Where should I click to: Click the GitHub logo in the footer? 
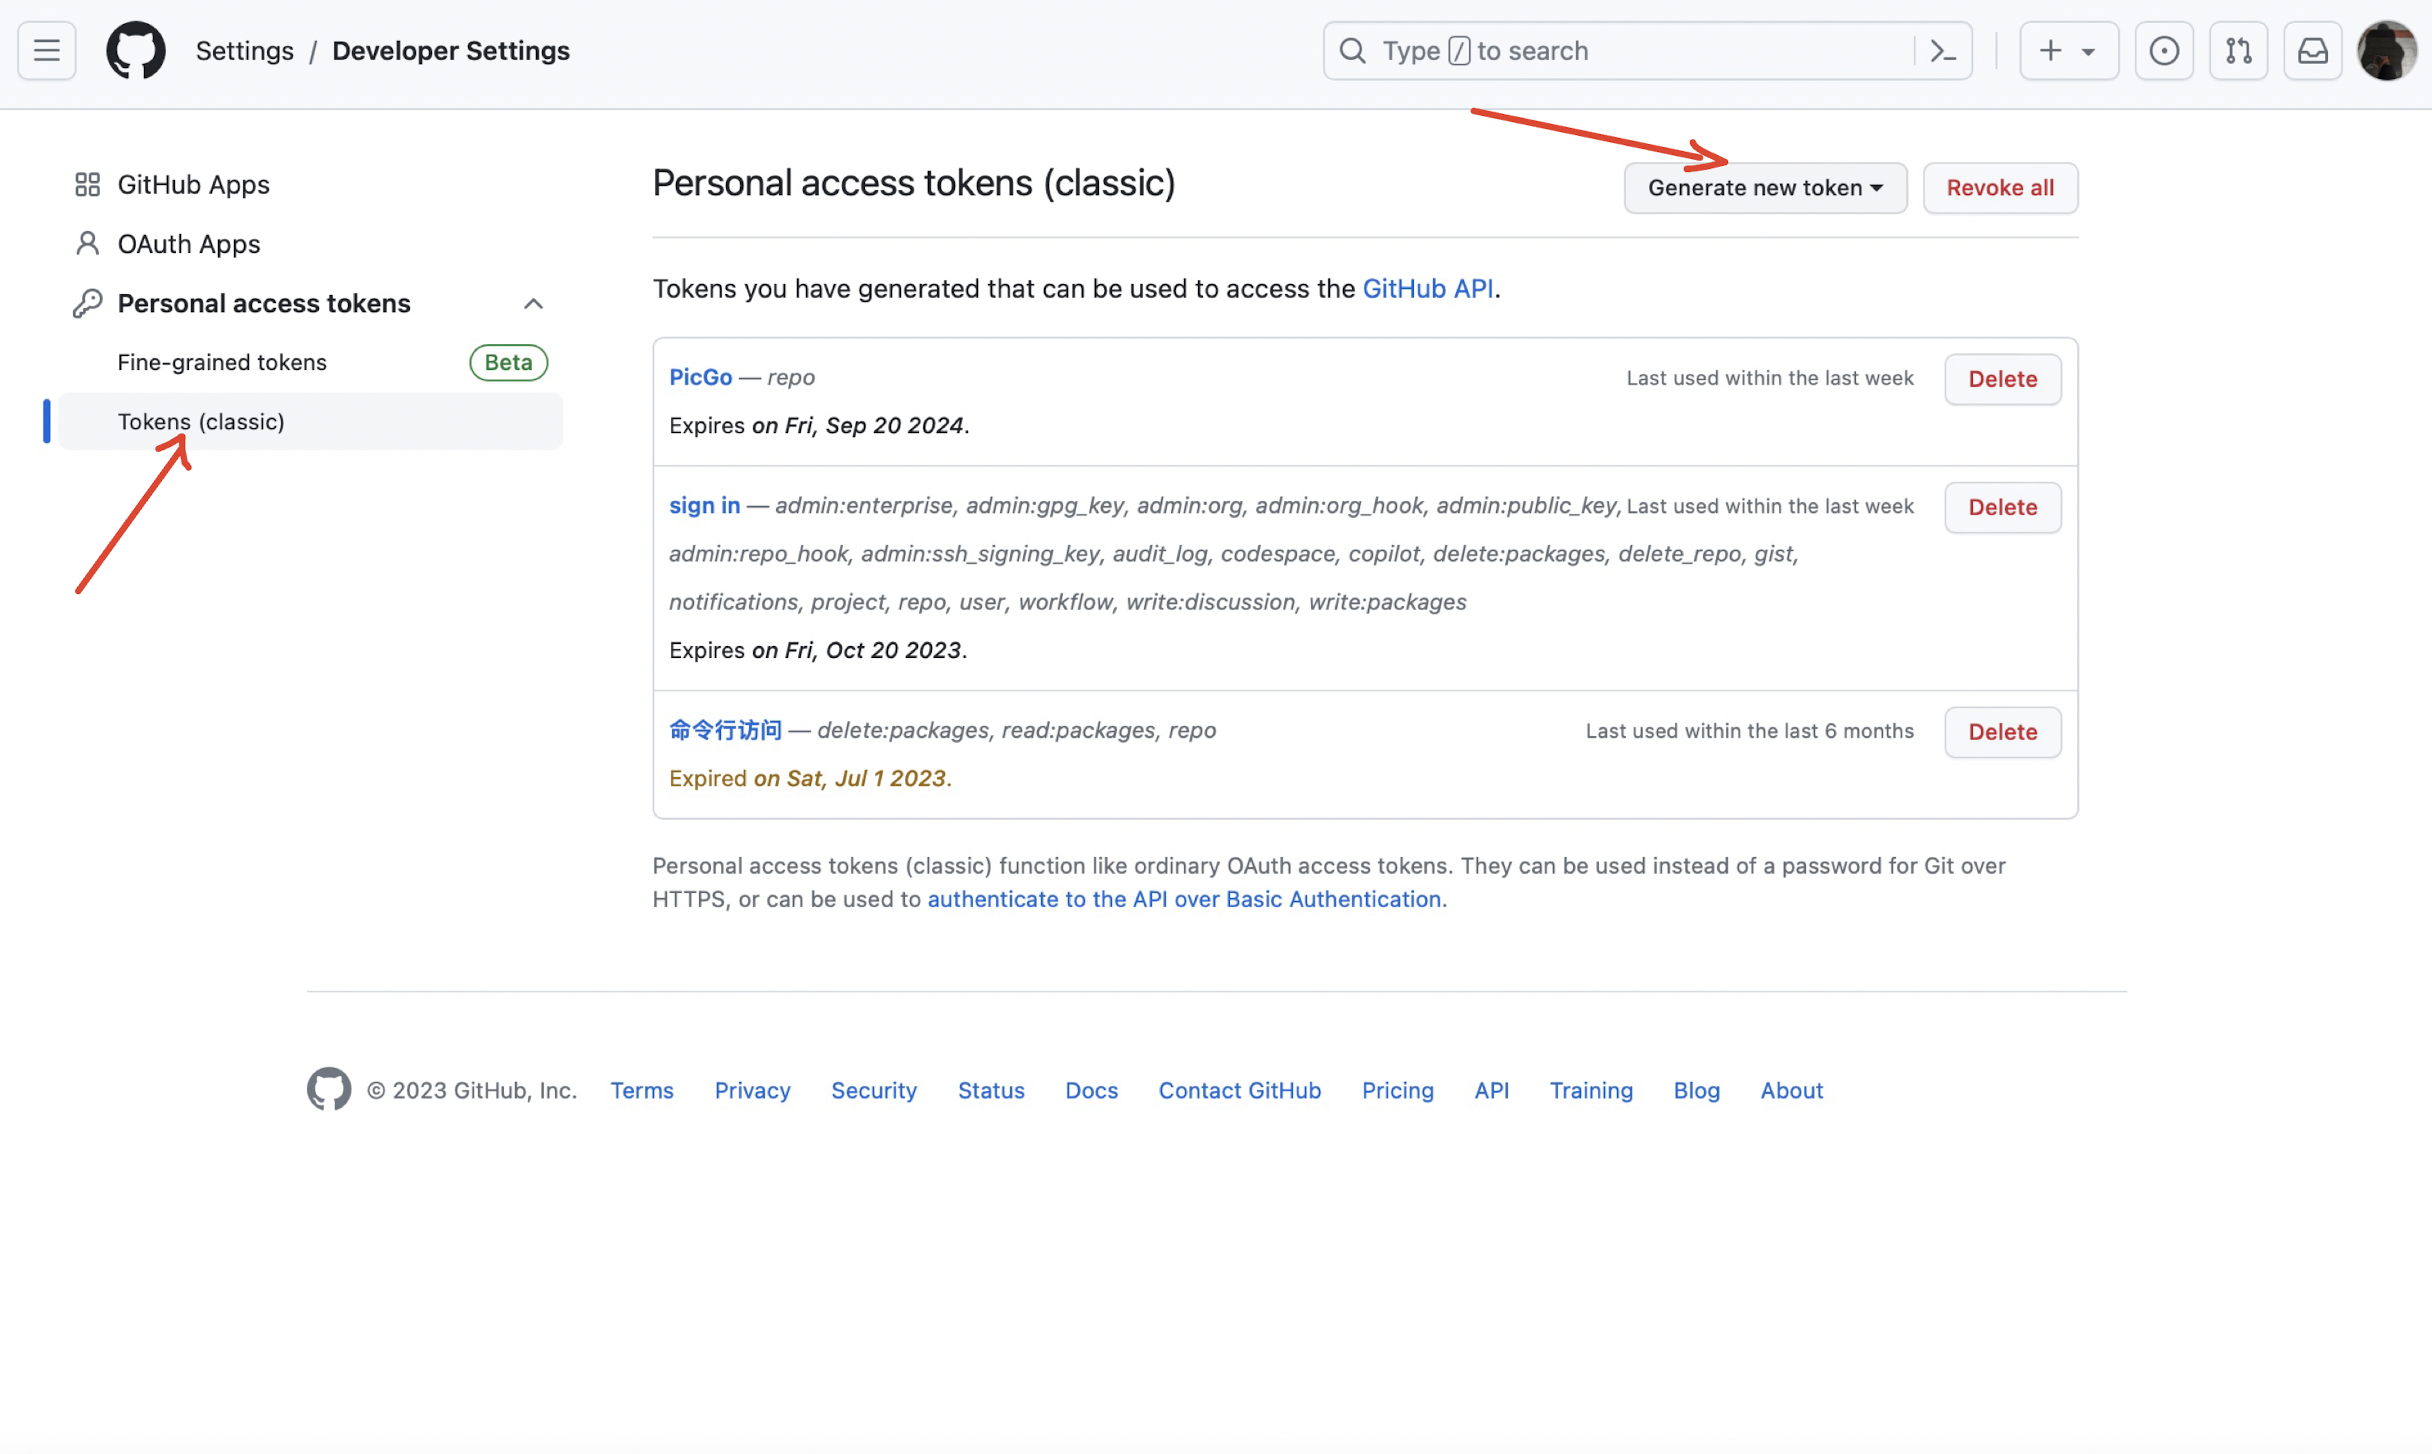(328, 1089)
